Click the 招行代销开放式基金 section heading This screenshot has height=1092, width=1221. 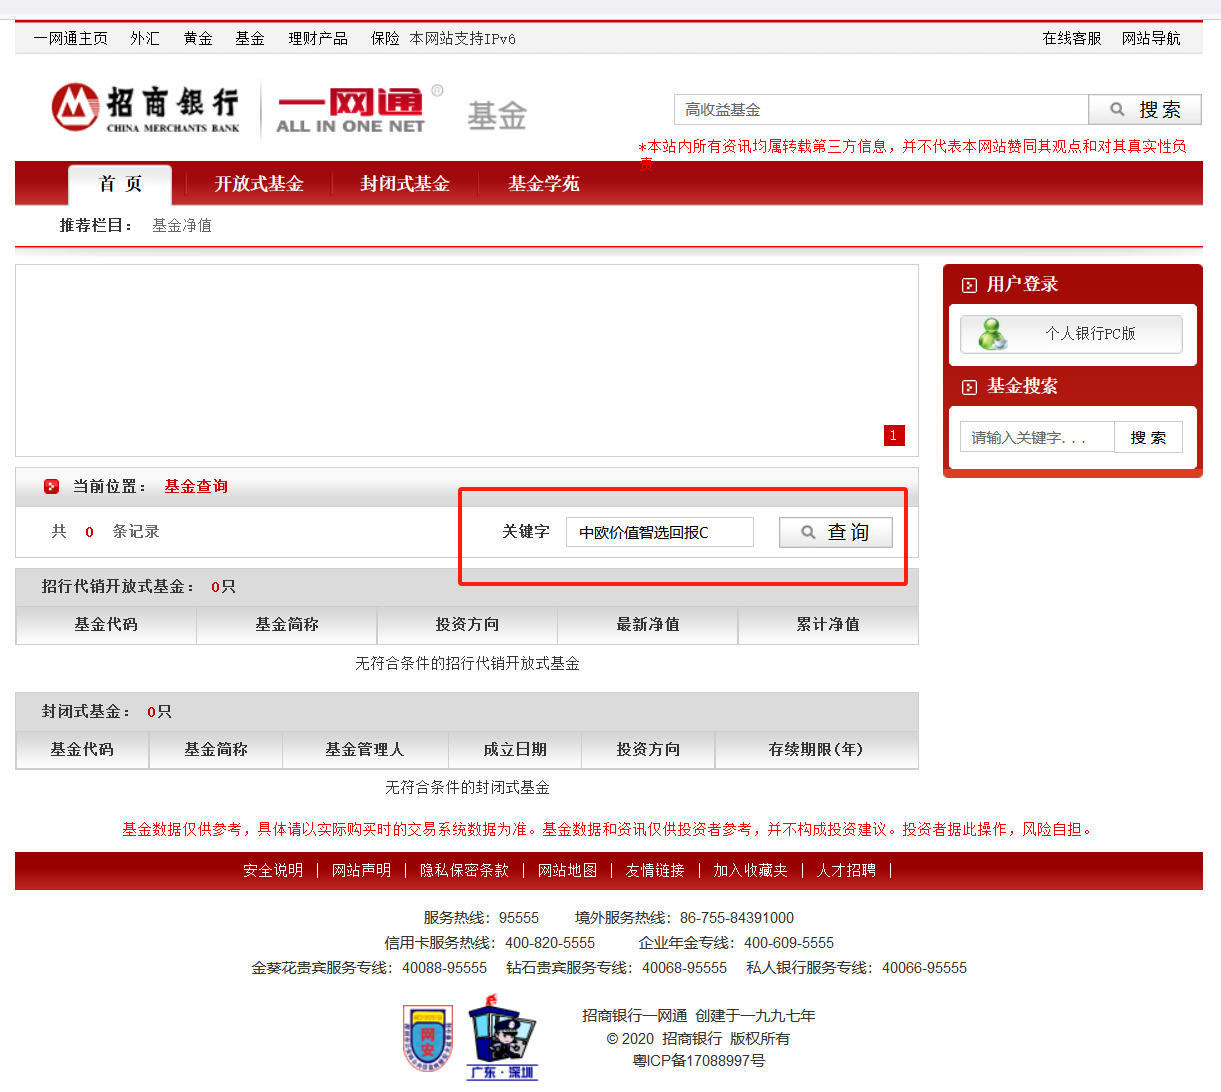(138, 587)
